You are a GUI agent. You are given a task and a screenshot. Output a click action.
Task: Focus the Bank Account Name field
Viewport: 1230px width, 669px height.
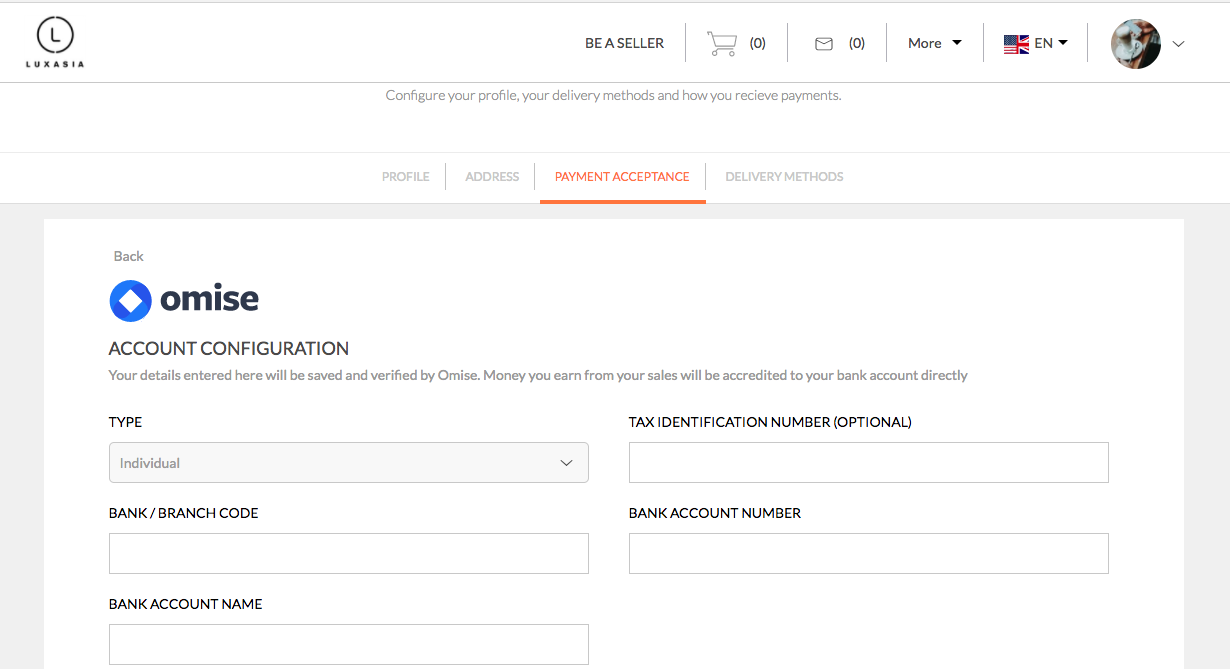point(348,645)
